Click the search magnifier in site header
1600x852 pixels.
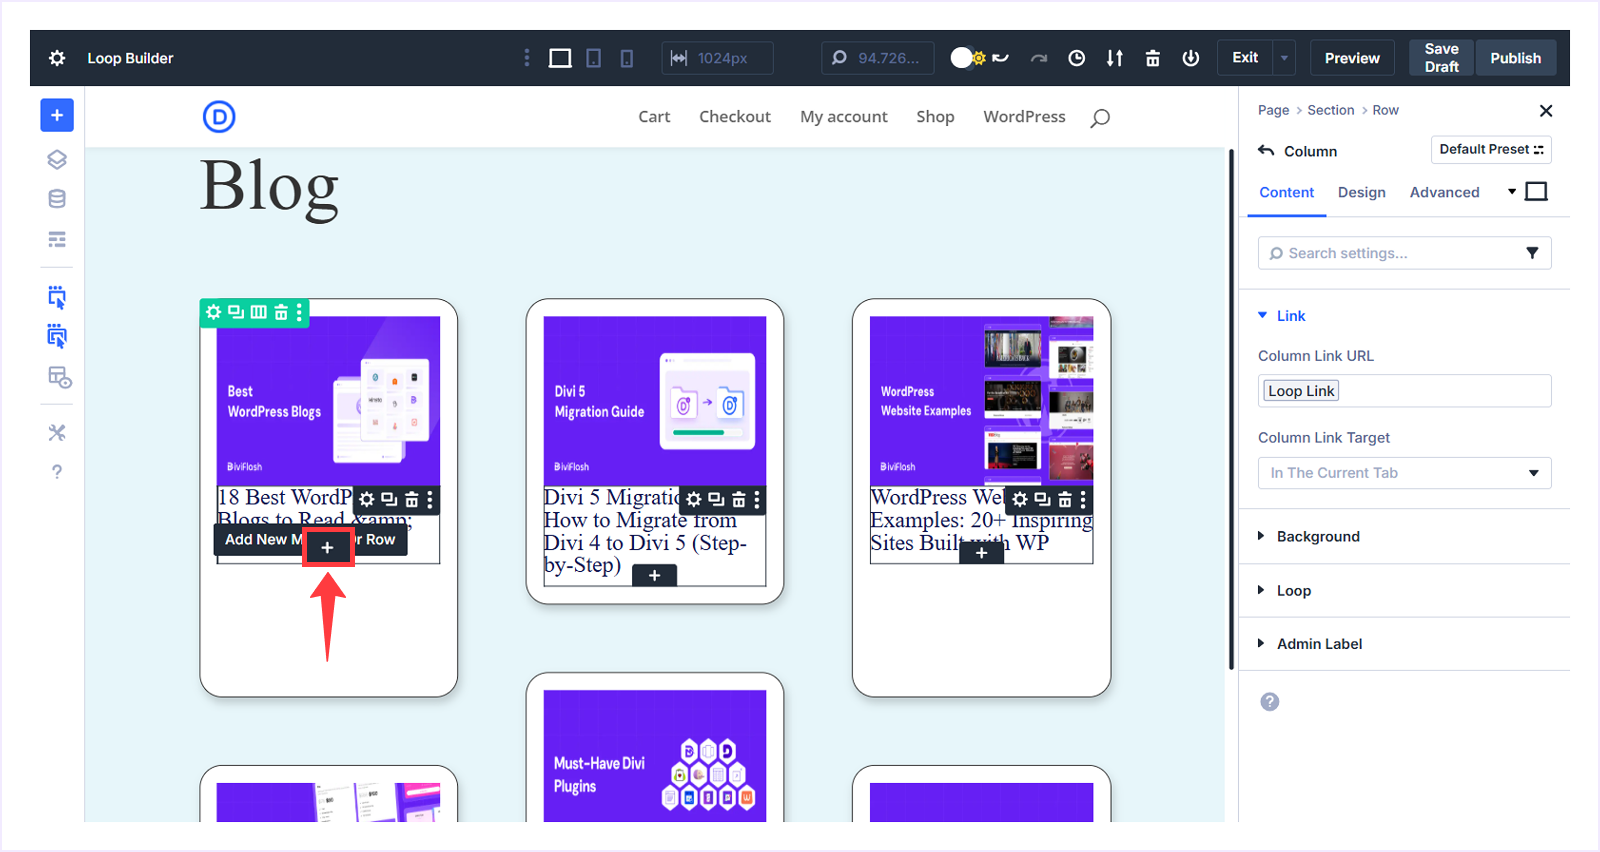coord(1100,118)
